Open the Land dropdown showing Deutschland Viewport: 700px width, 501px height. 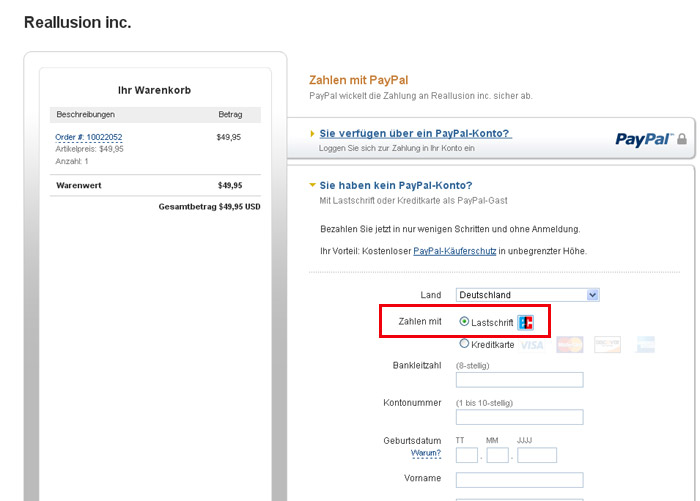[x=527, y=295]
